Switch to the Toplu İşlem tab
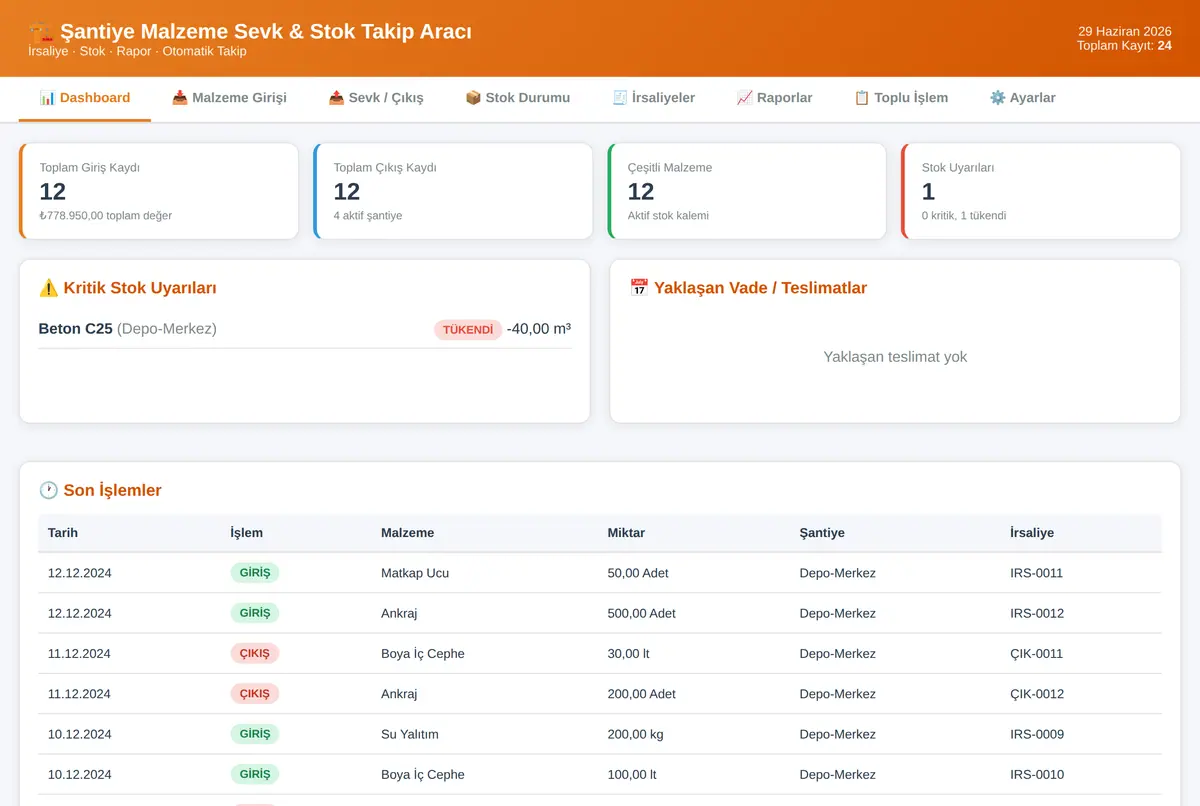1200x806 pixels. [x=901, y=98]
